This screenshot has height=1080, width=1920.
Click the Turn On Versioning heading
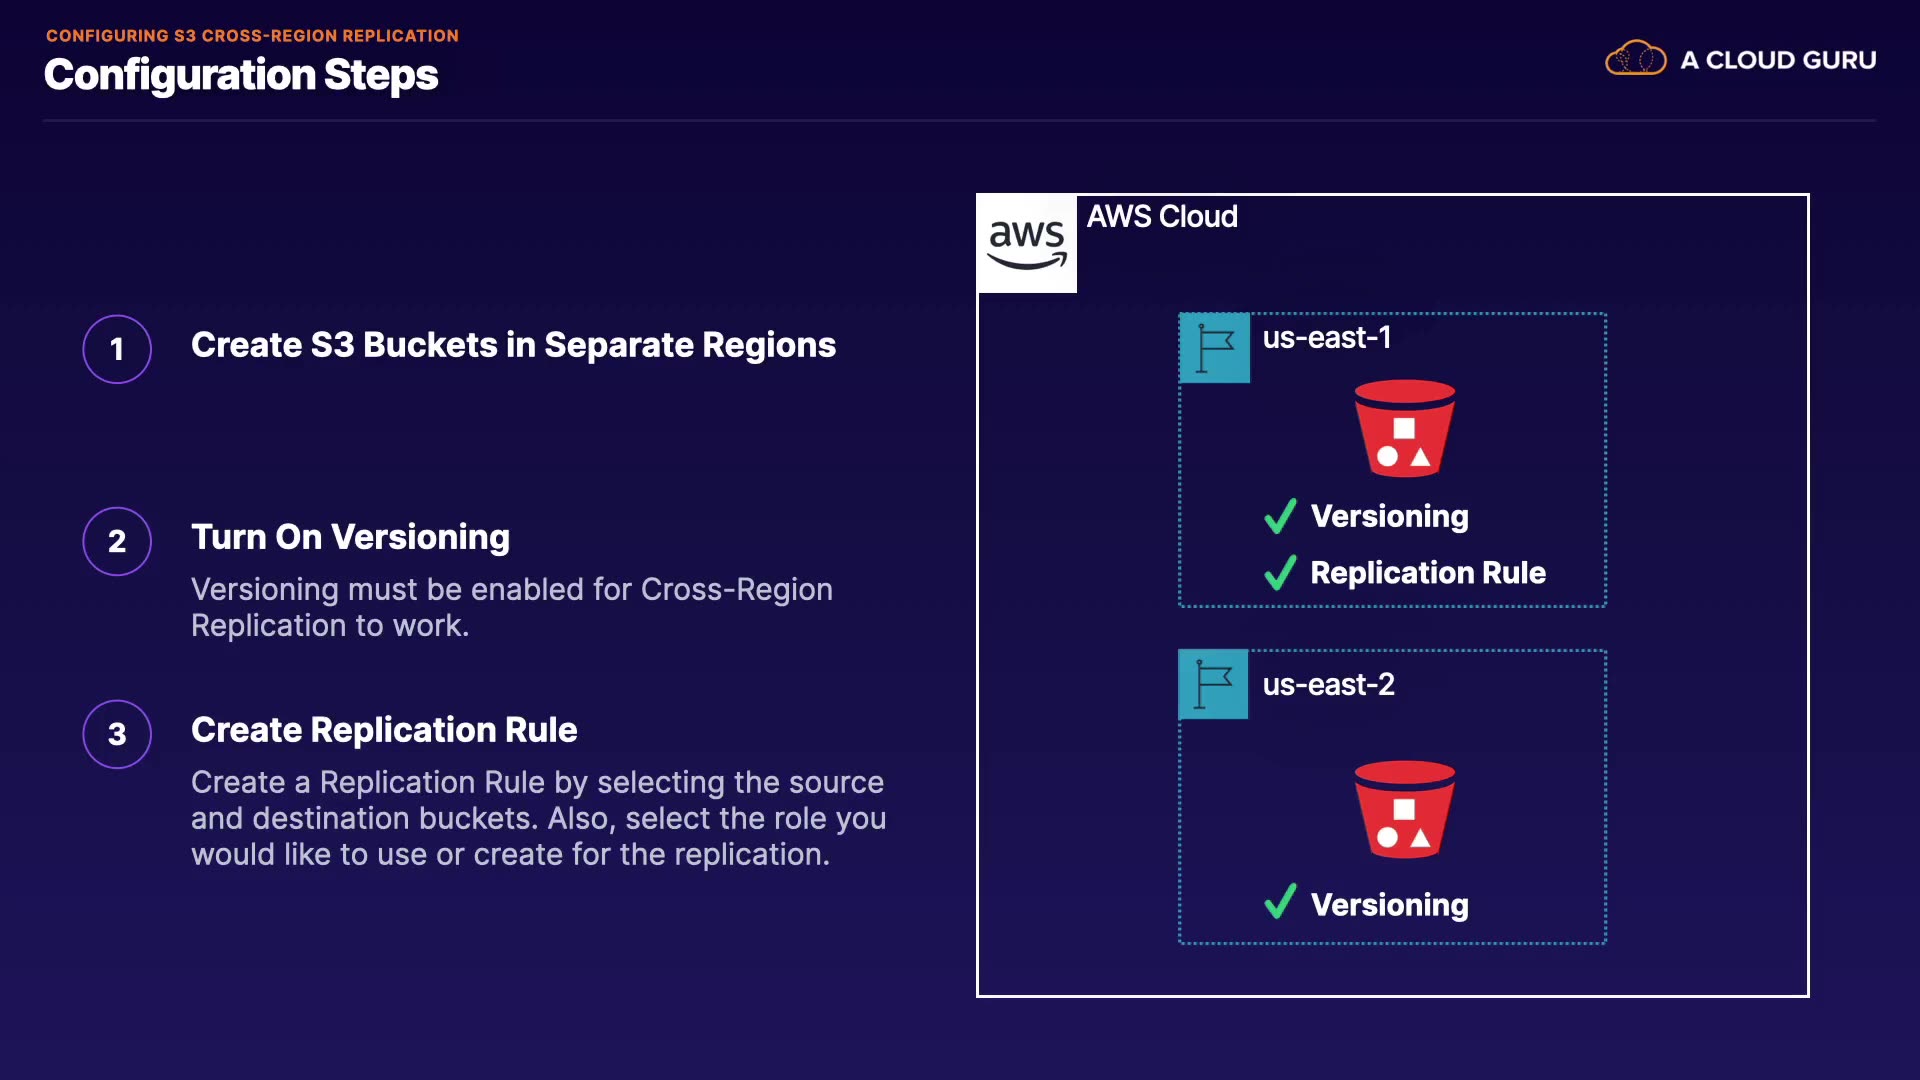point(350,537)
